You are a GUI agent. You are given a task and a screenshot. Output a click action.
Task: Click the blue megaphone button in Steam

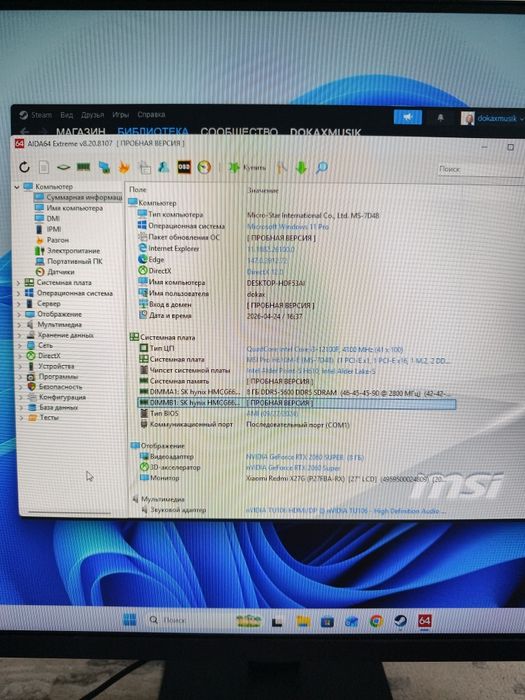click(x=408, y=117)
